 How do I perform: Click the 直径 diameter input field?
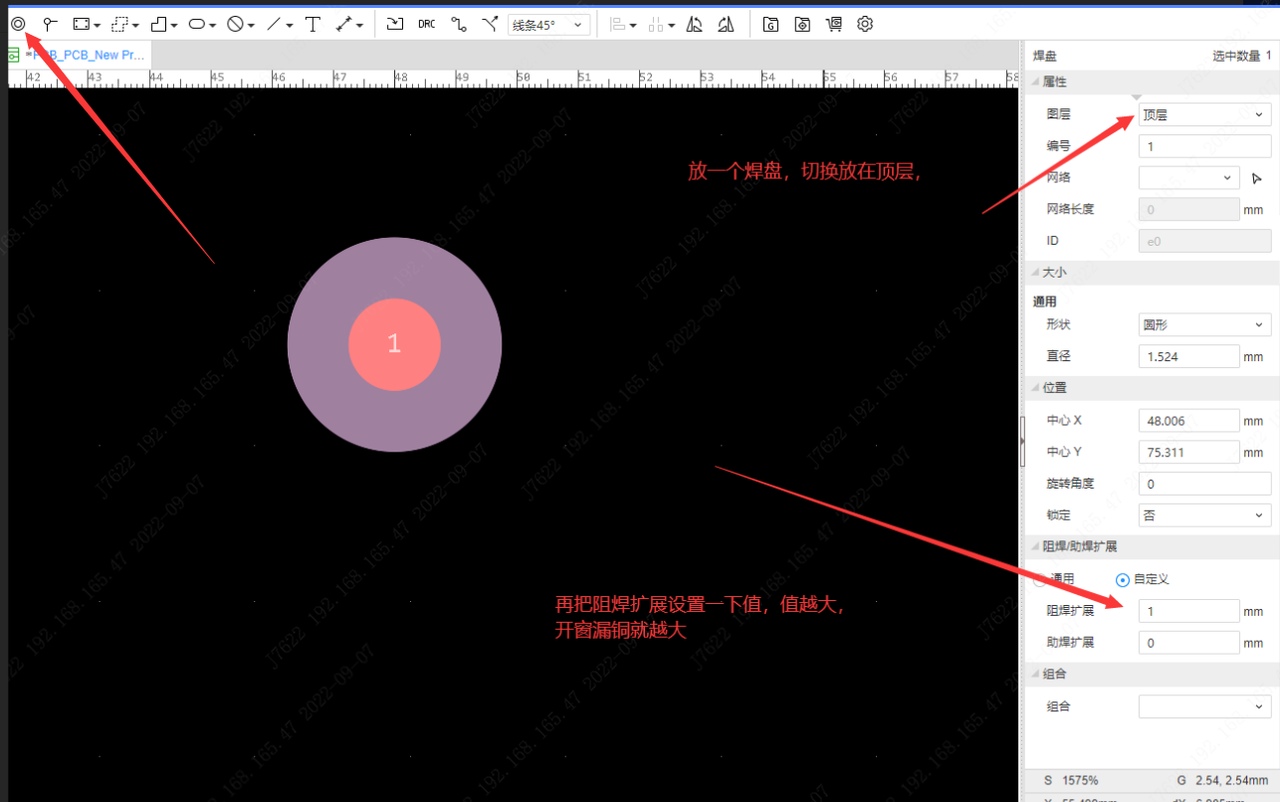(x=1189, y=356)
